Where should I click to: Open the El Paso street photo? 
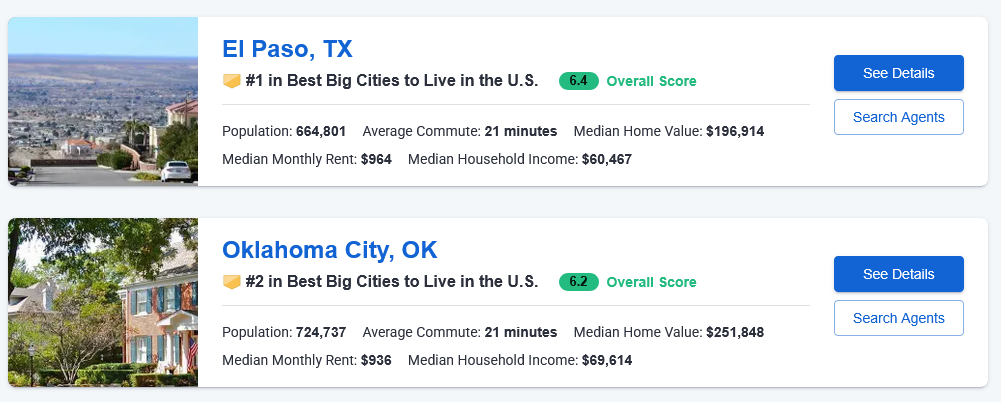click(x=103, y=101)
